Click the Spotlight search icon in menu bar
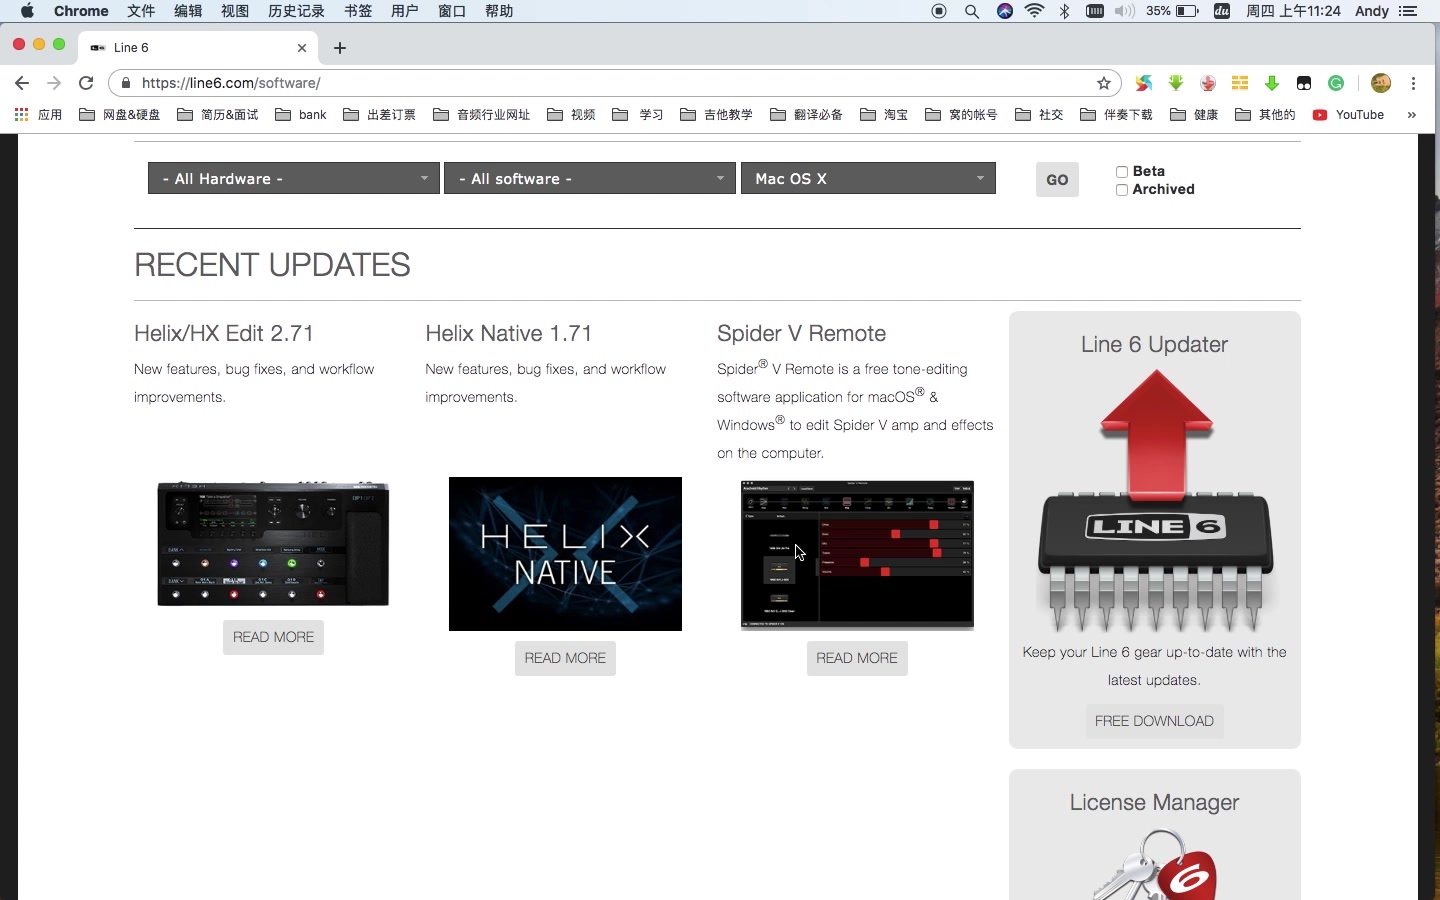 pyautogui.click(x=972, y=12)
